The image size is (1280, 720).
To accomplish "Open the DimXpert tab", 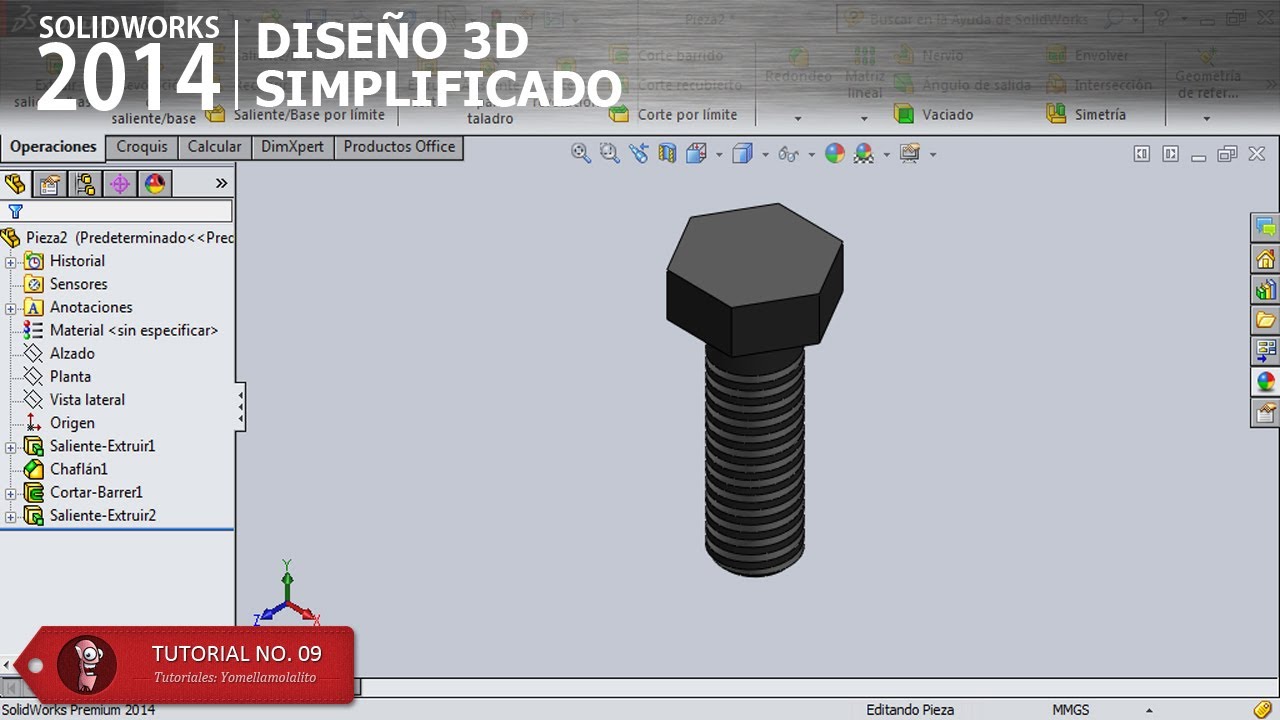I will pyautogui.click(x=293, y=147).
